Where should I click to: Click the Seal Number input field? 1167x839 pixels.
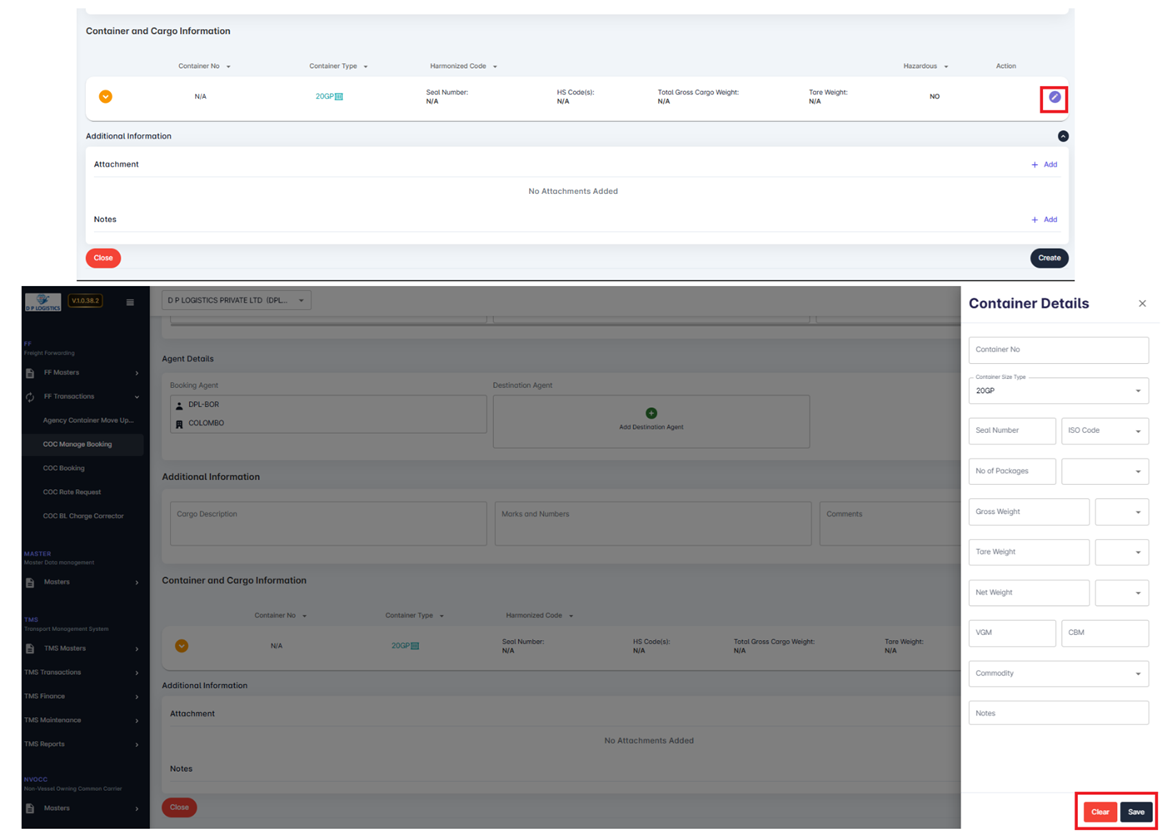[1011, 431]
